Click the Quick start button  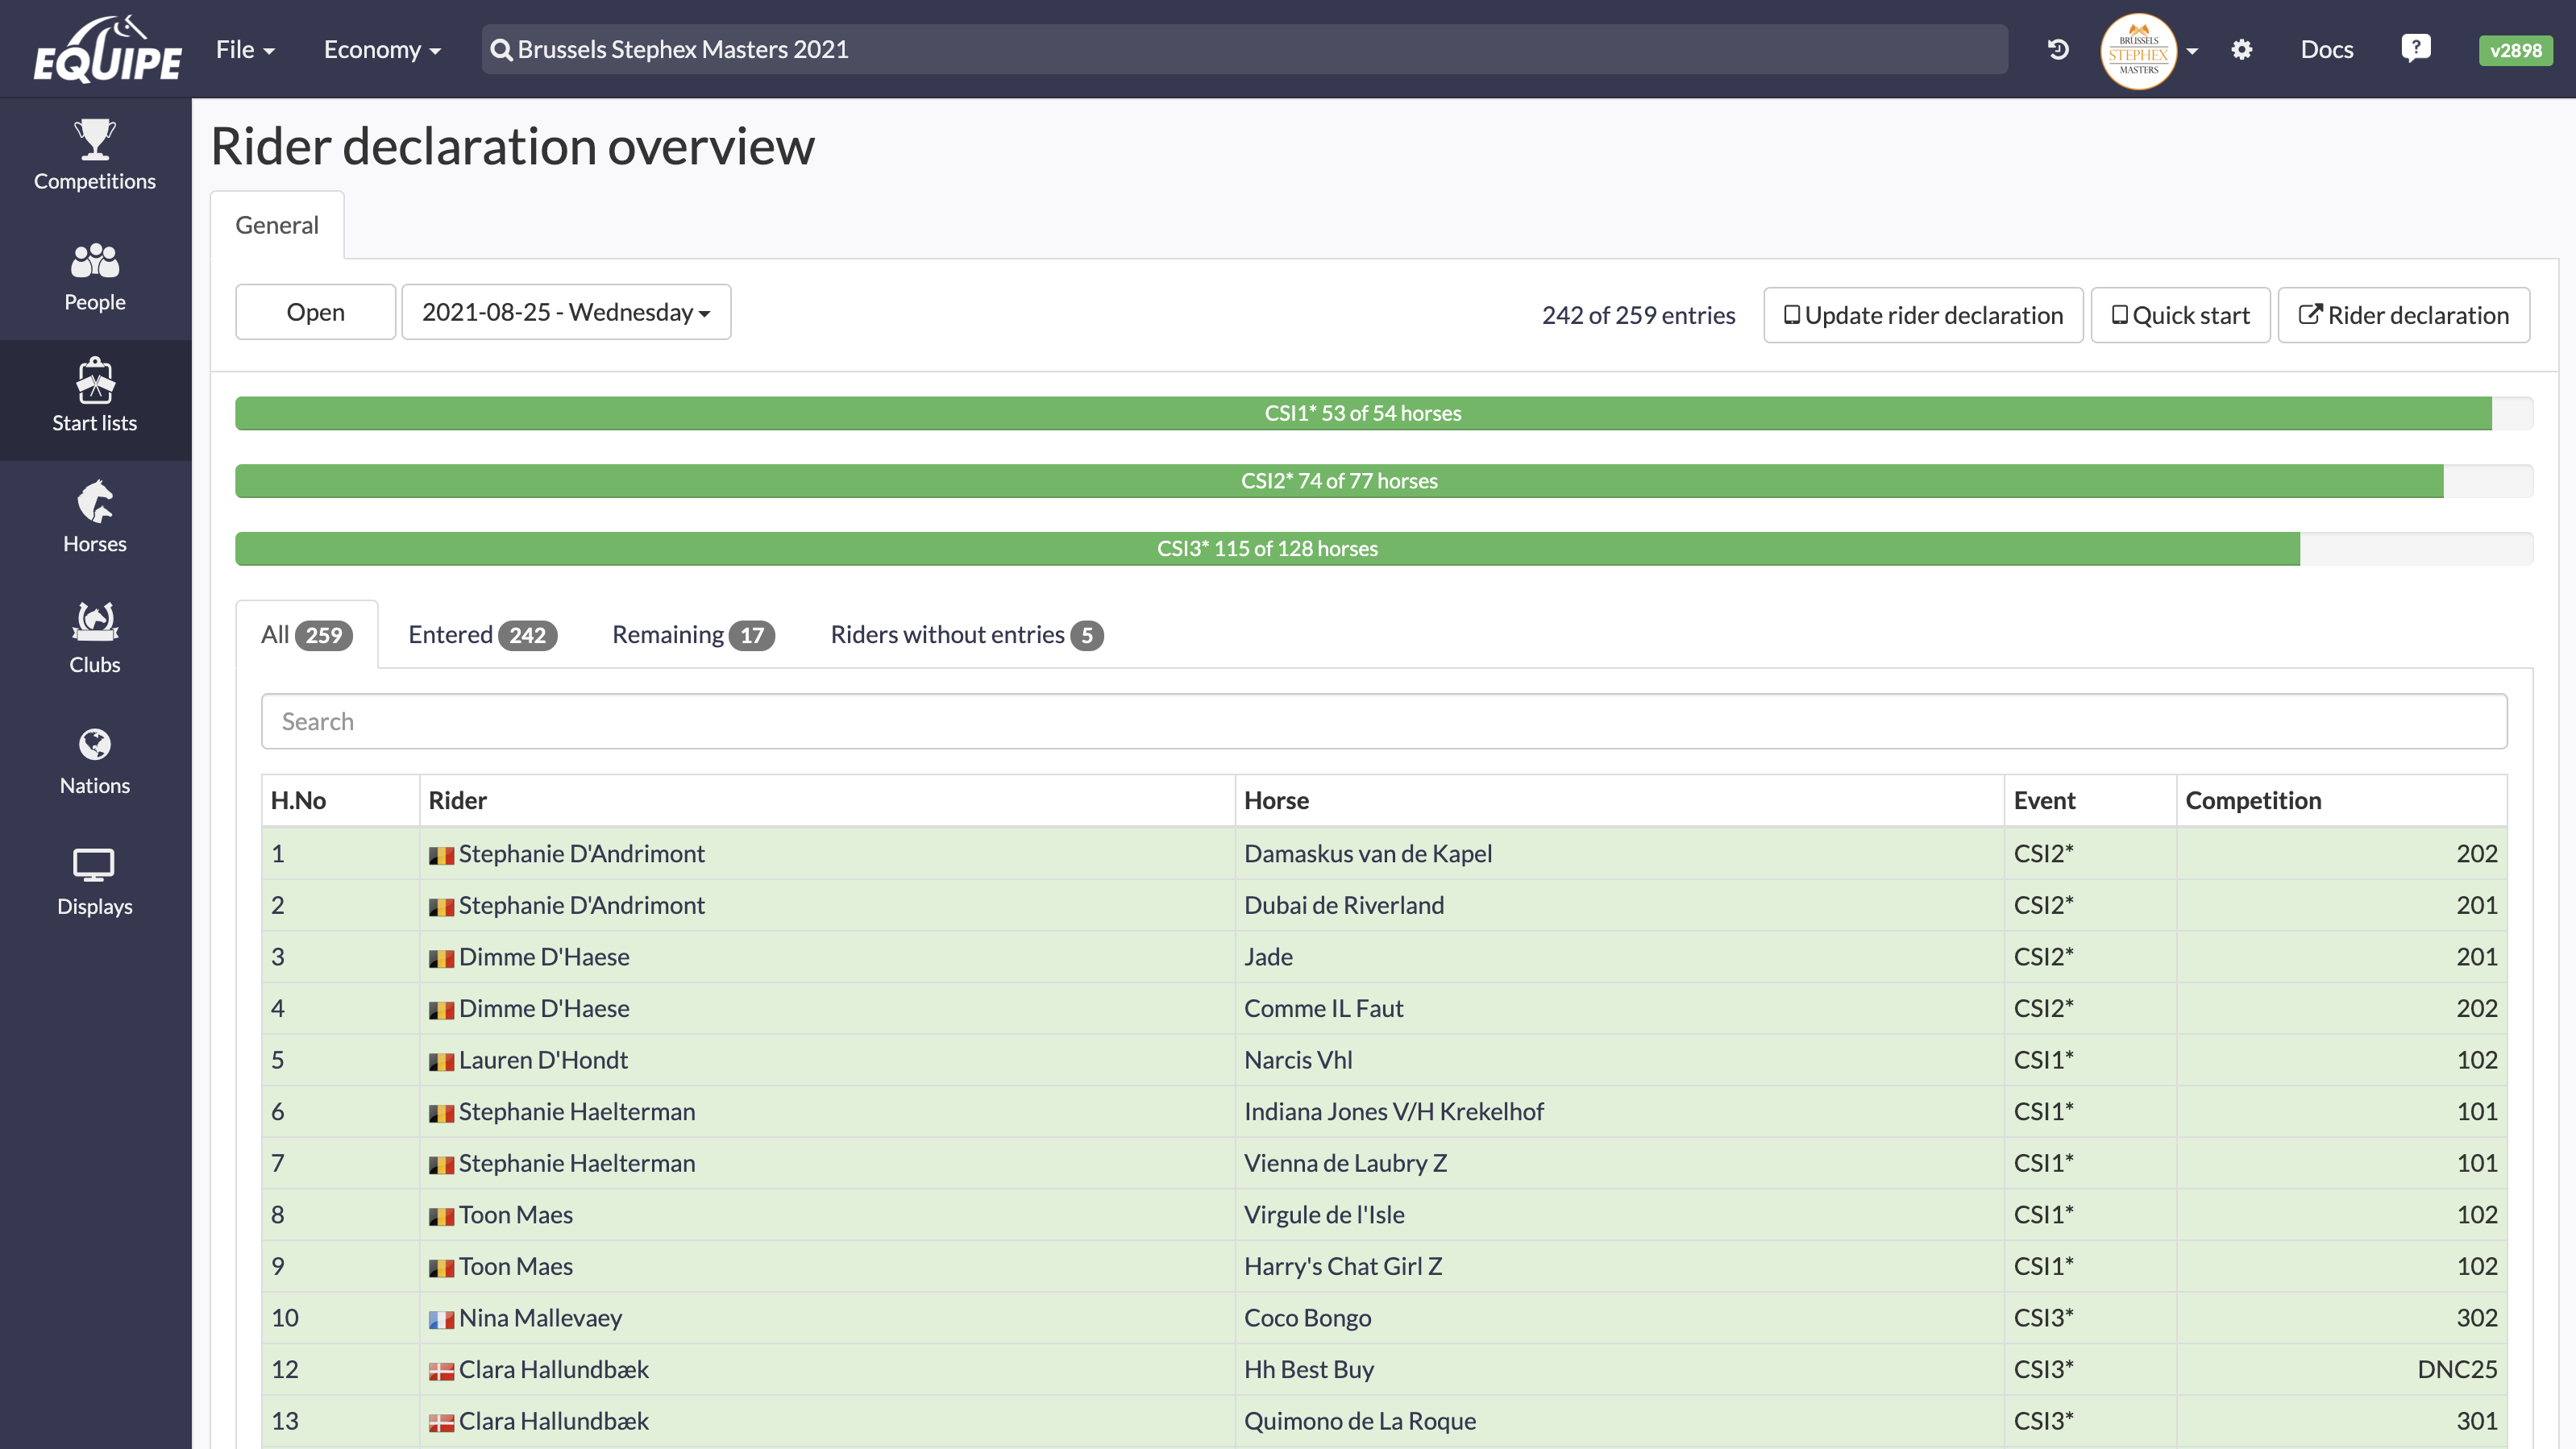tap(2180, 315)
